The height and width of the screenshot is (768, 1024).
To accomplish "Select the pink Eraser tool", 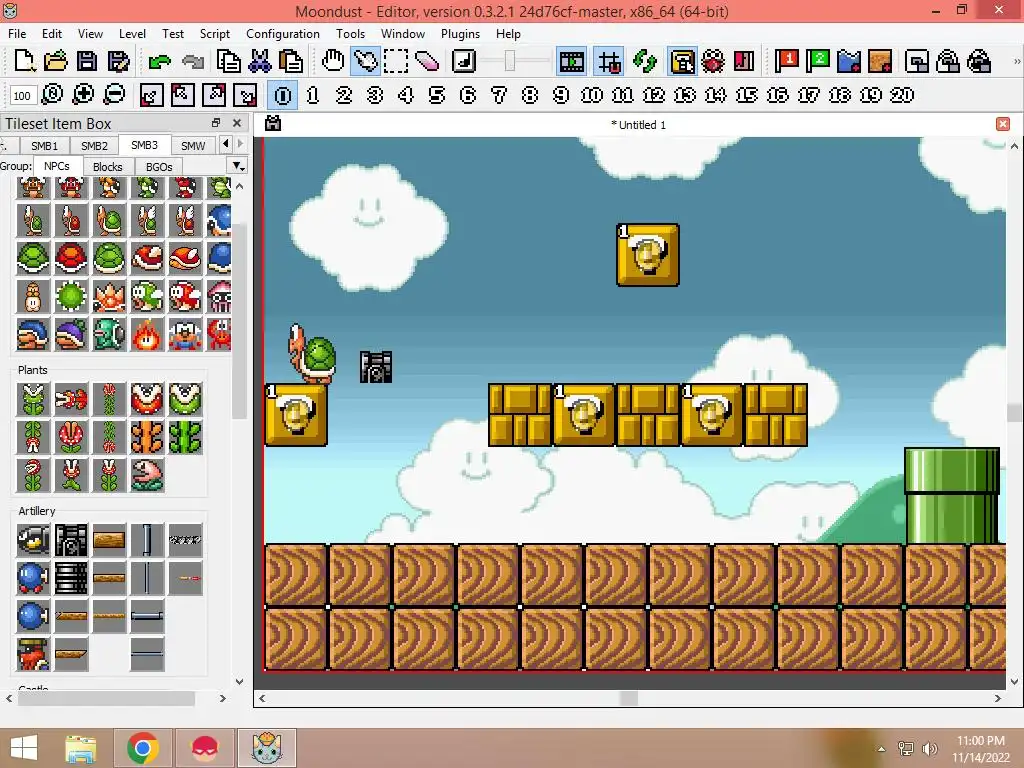I will coord(427,61).
